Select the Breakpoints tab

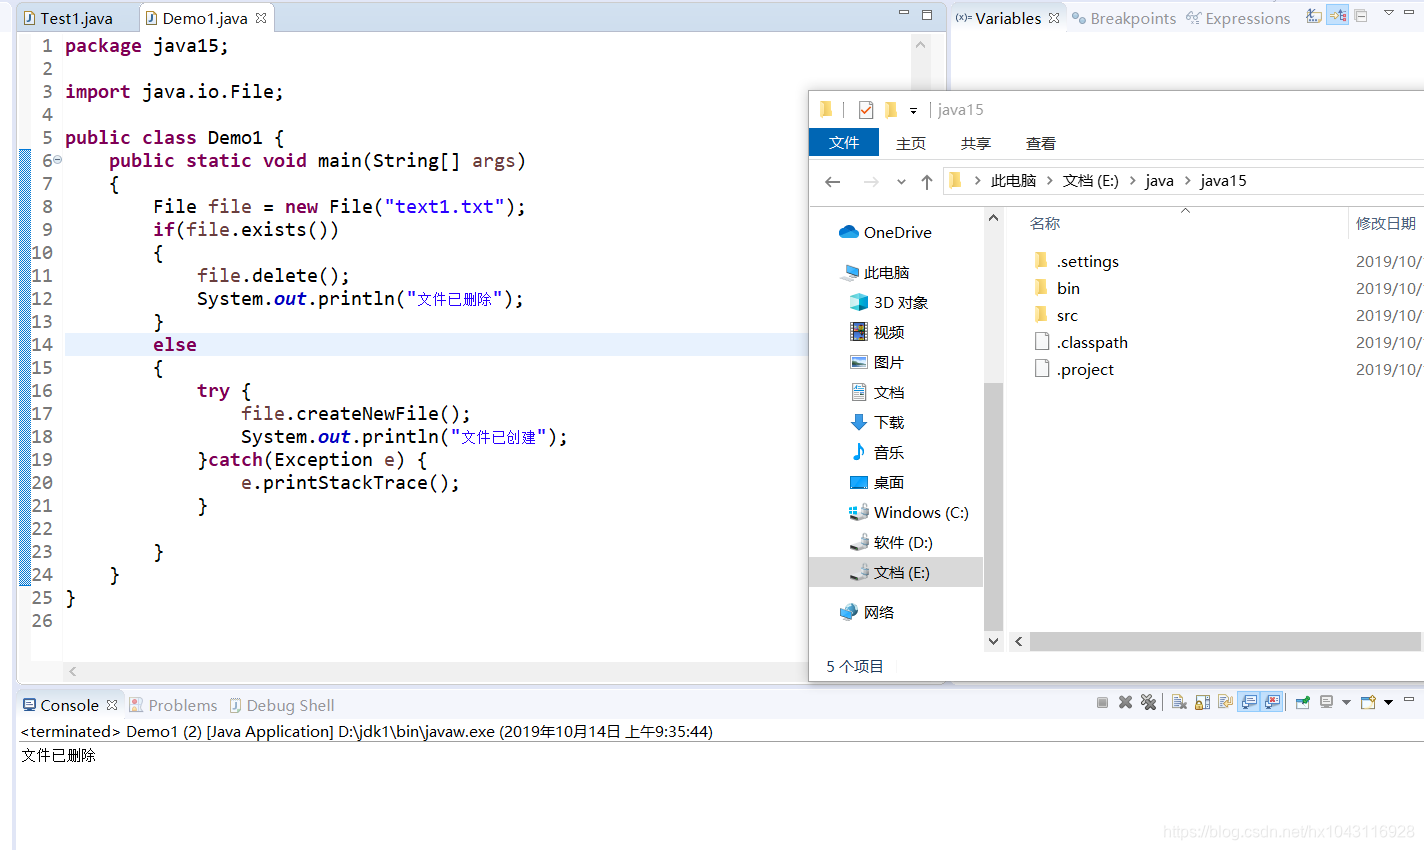1124,18
